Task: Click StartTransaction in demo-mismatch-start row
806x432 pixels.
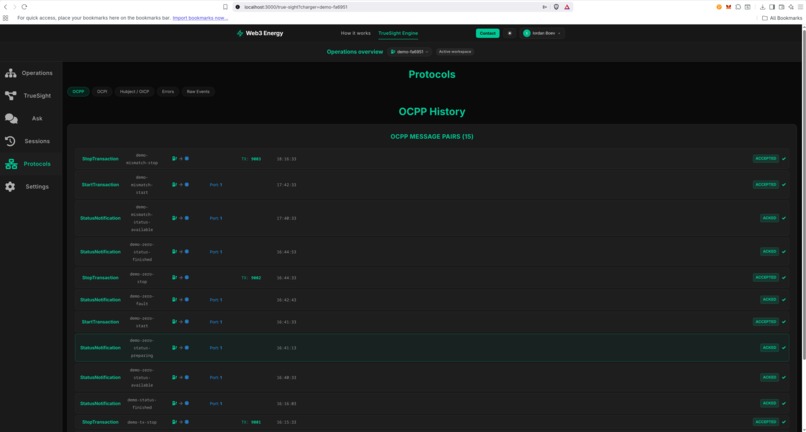Action: [x=100, y=185]
